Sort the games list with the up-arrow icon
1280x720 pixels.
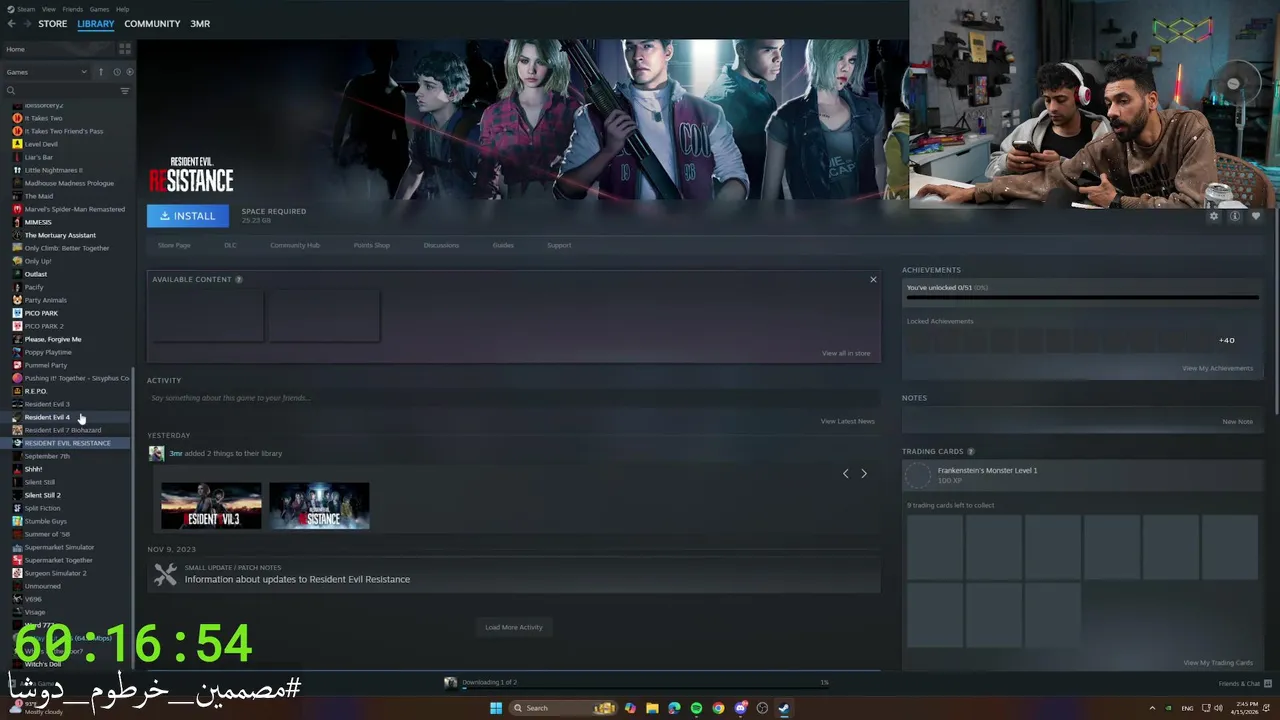click(x=100, y=72)
